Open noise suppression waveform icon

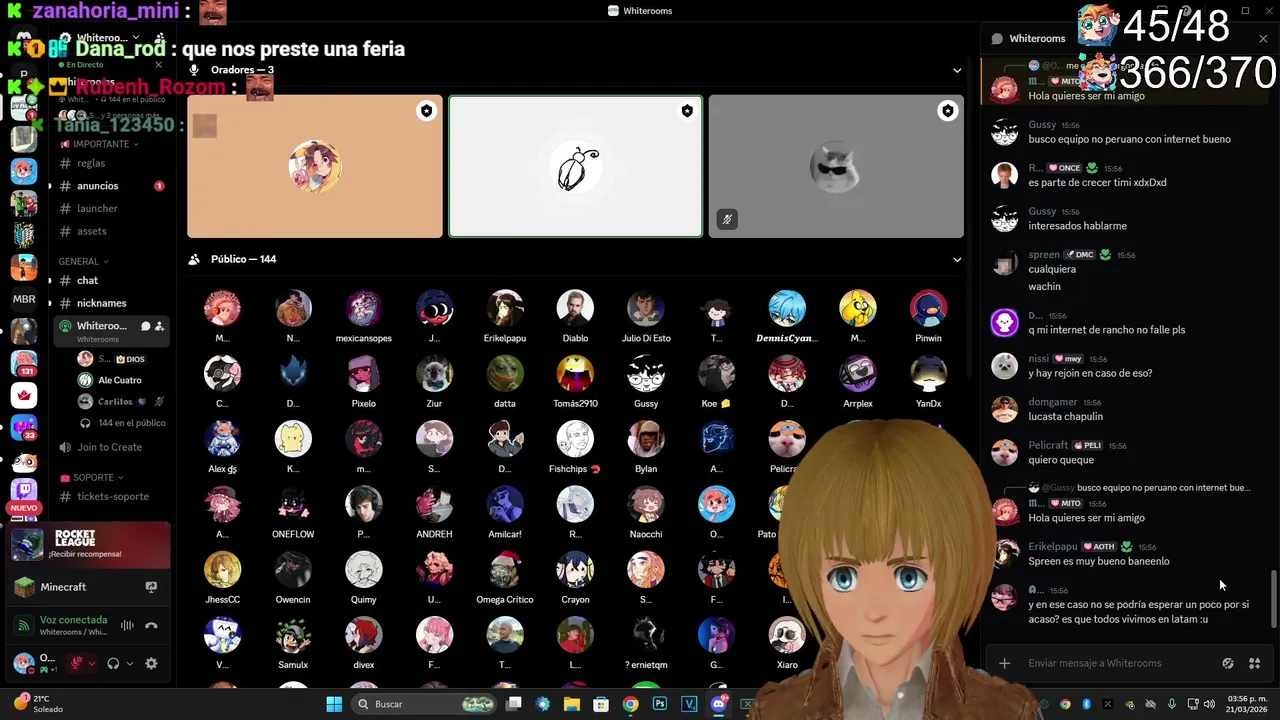tap(127, 626)
